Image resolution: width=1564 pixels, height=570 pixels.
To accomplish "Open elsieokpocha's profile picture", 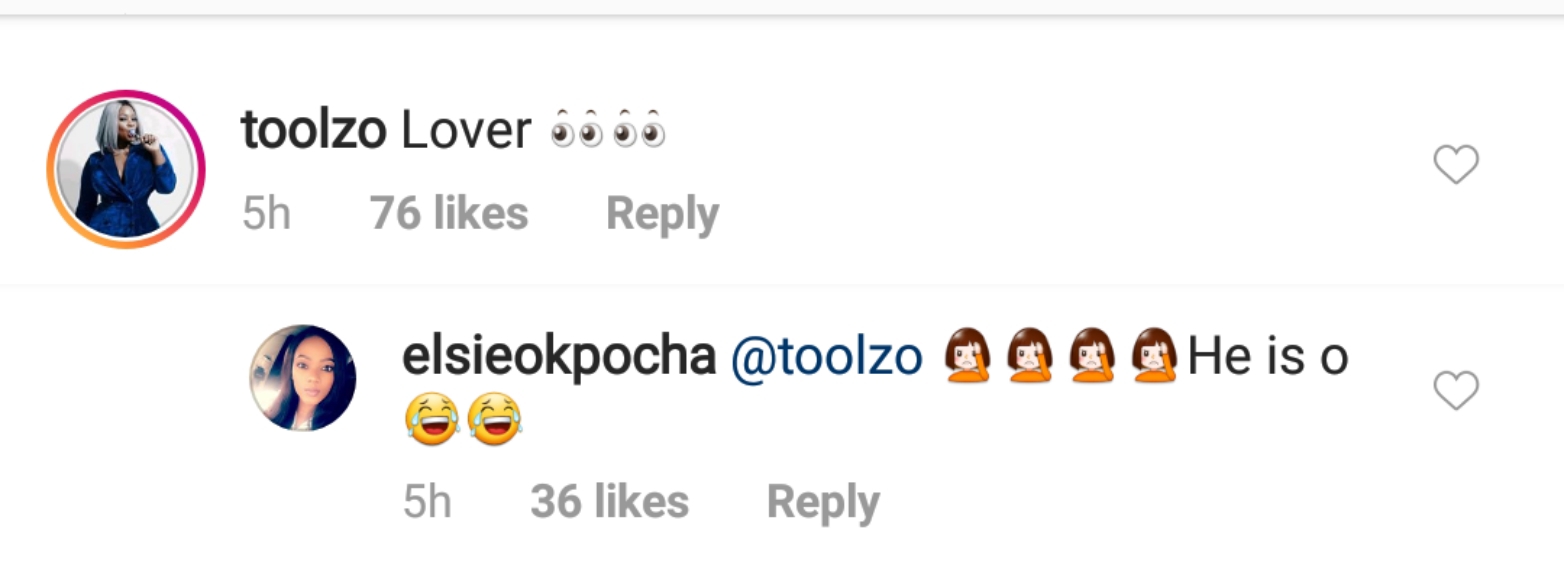I will [x=302, y=378].
